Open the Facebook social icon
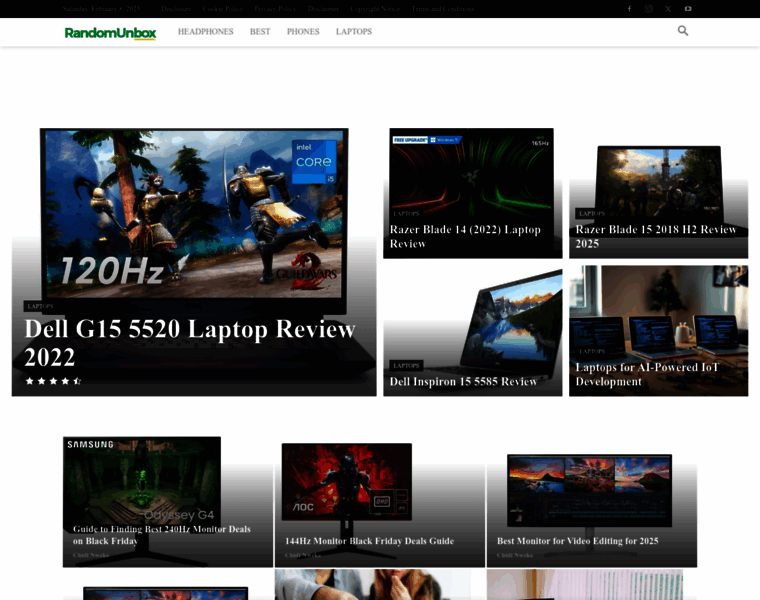 [629, 9]
